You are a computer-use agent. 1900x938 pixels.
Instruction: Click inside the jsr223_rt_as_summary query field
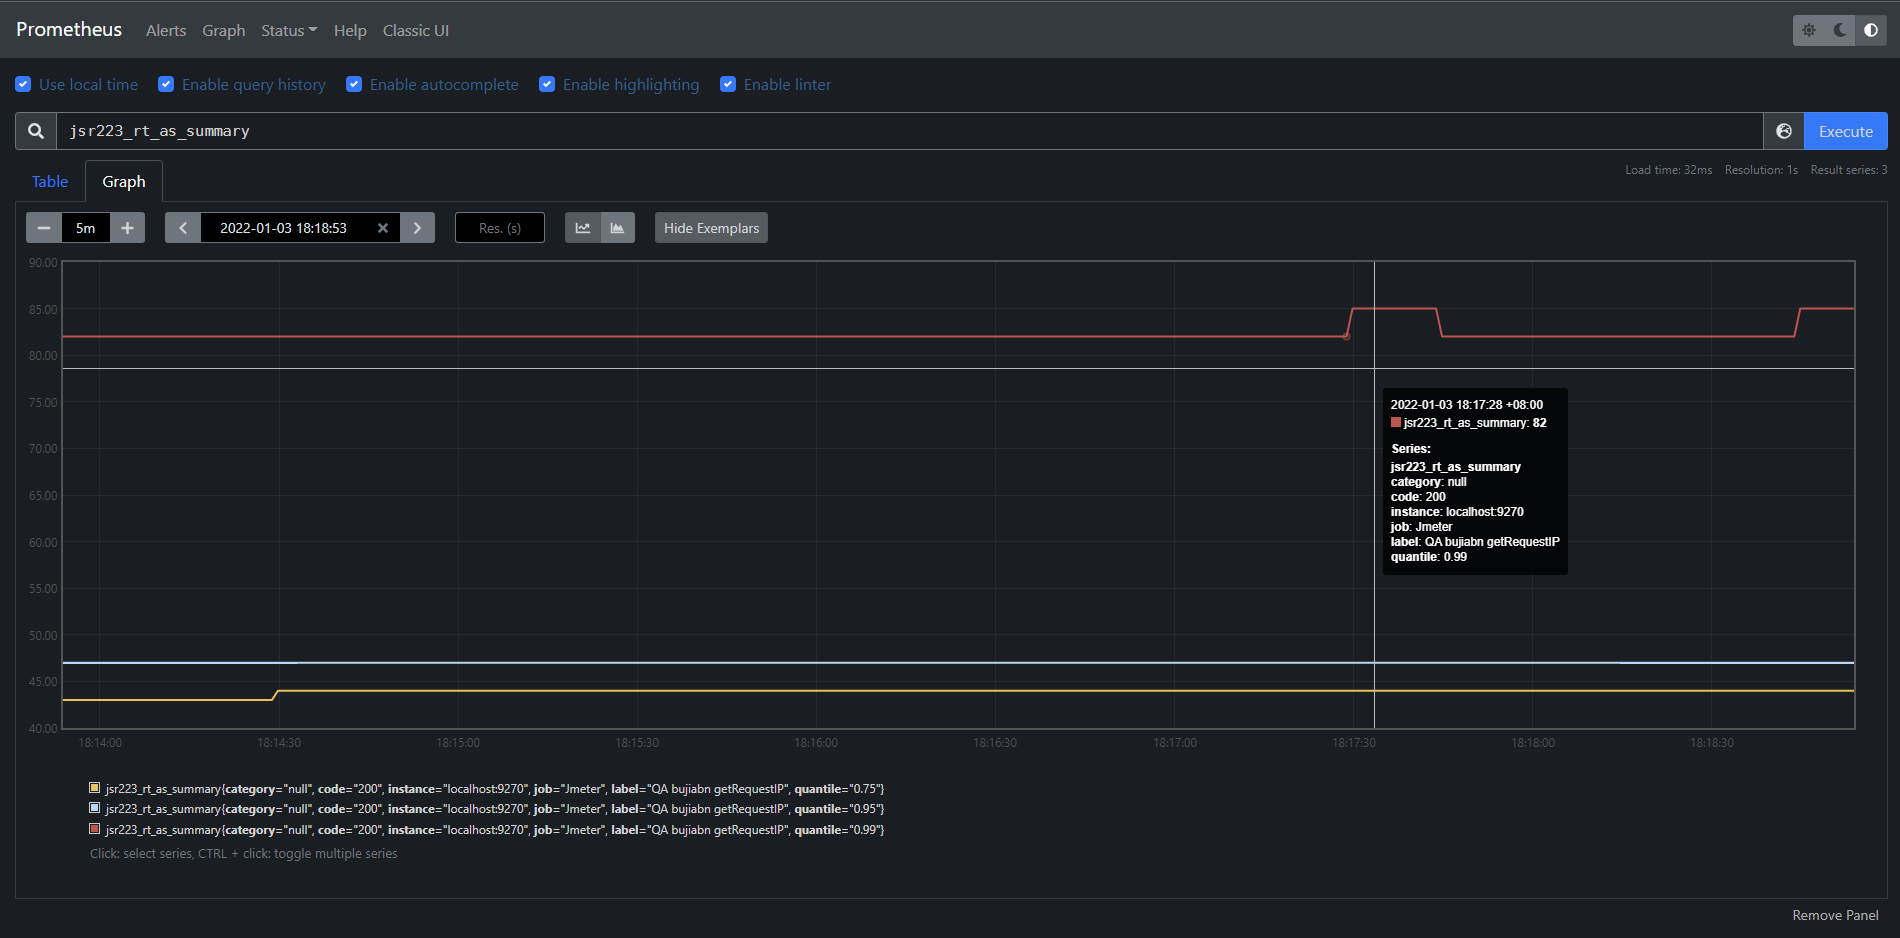pos(400,130)
